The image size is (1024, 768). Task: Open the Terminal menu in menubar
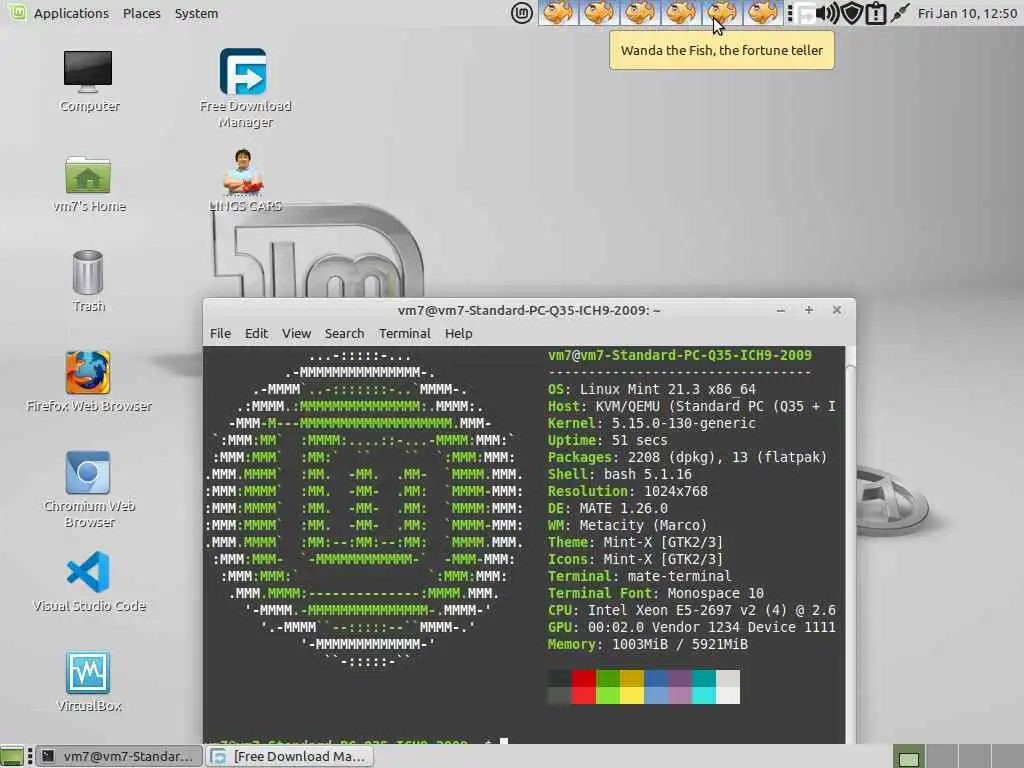pos(404,333)
